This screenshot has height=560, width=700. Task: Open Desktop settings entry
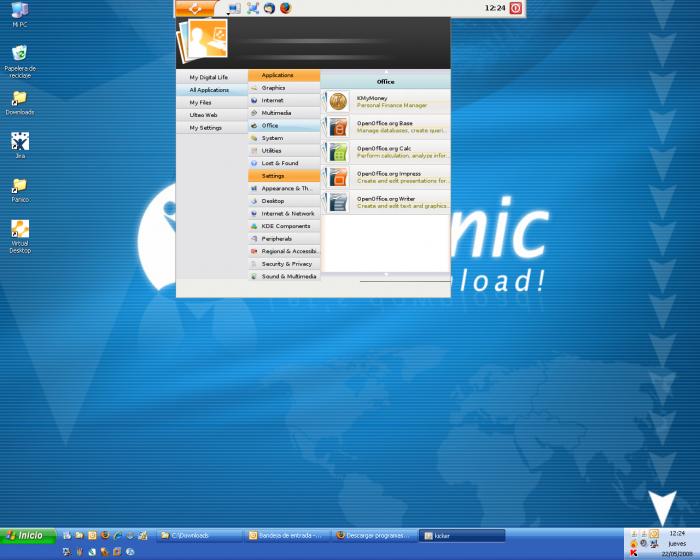pyautogui.click(x=284, y=201)
